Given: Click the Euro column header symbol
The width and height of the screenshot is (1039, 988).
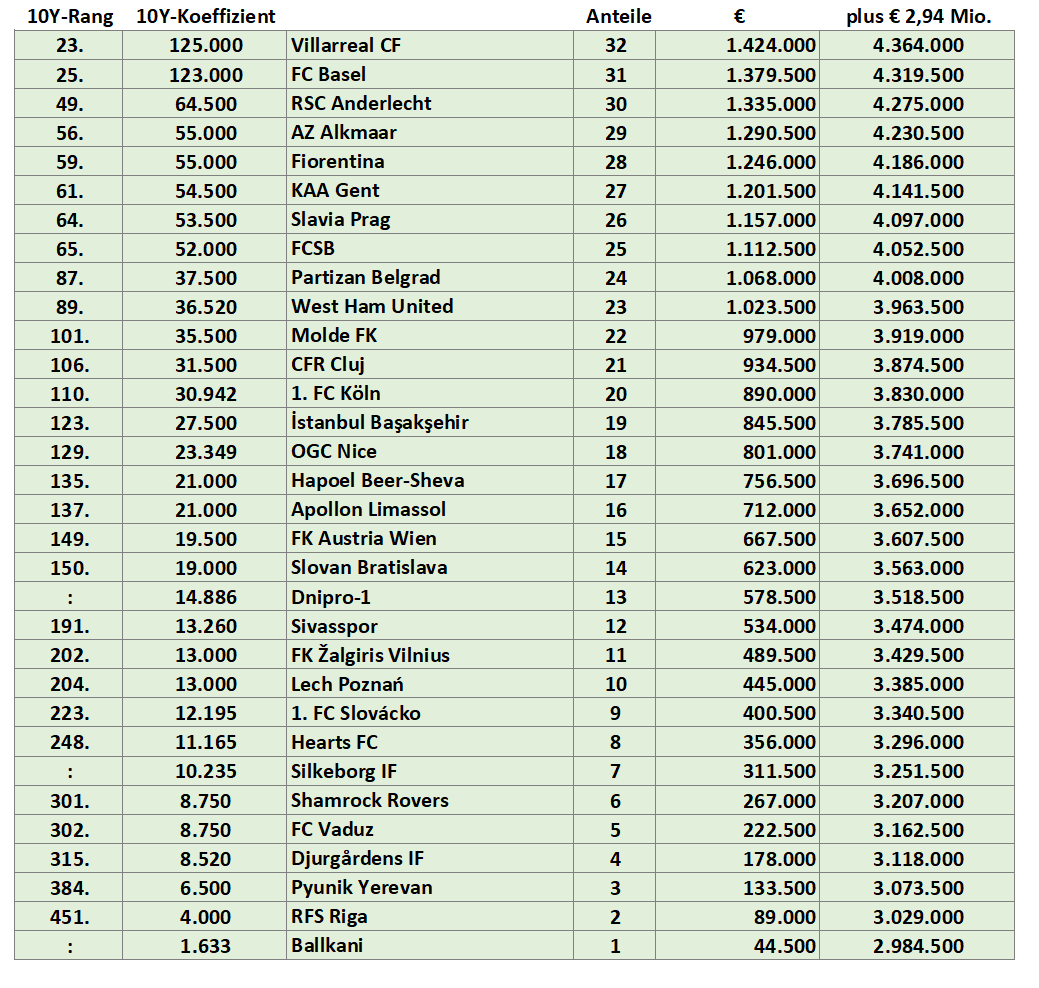Looking at the screenshot, I should [739, 17].
